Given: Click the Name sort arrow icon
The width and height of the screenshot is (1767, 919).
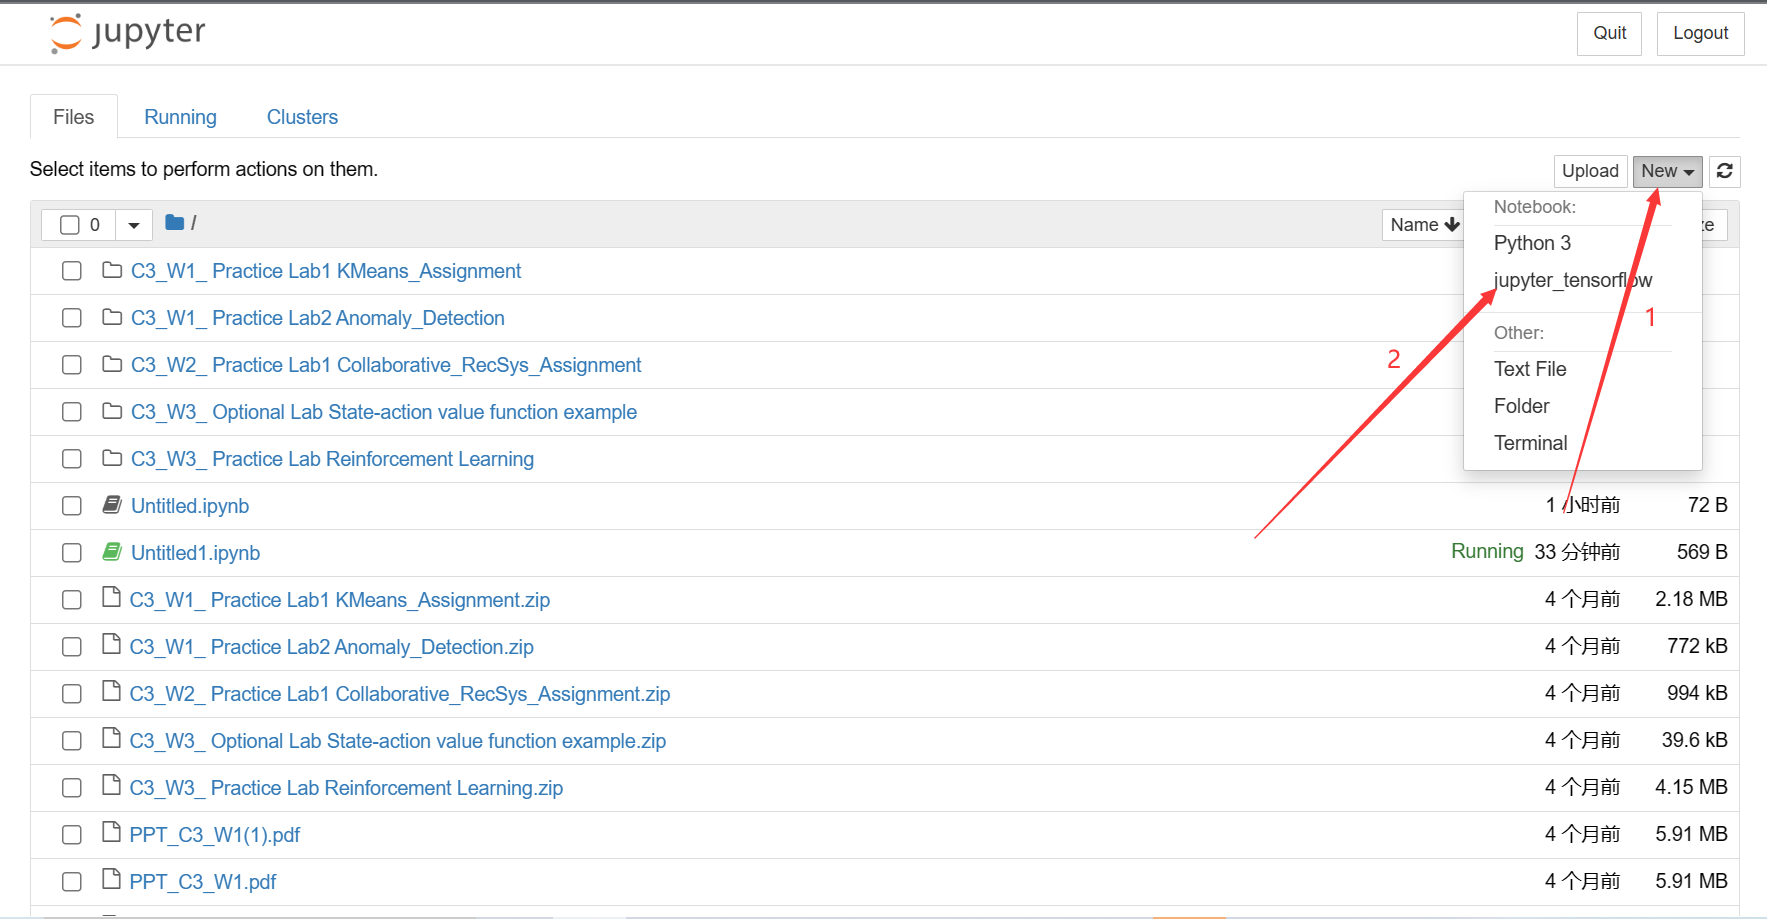Looking at the screenshot, I should click(1452, 225).
